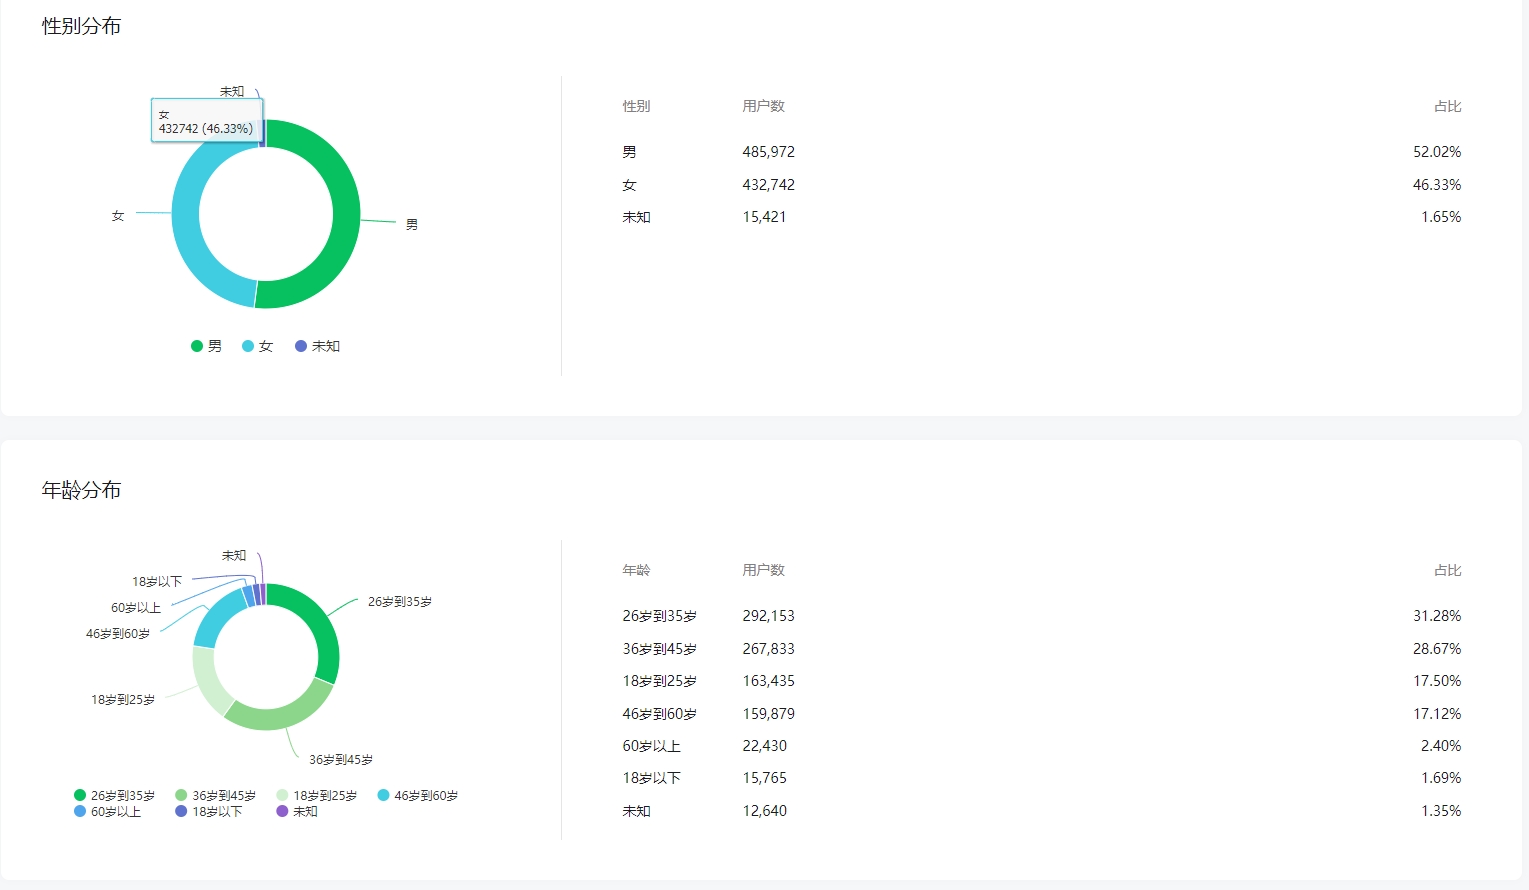This screenshot has width=1529, height=890.
Task: Click the user count 22,430
Action: tap(764, 746)
